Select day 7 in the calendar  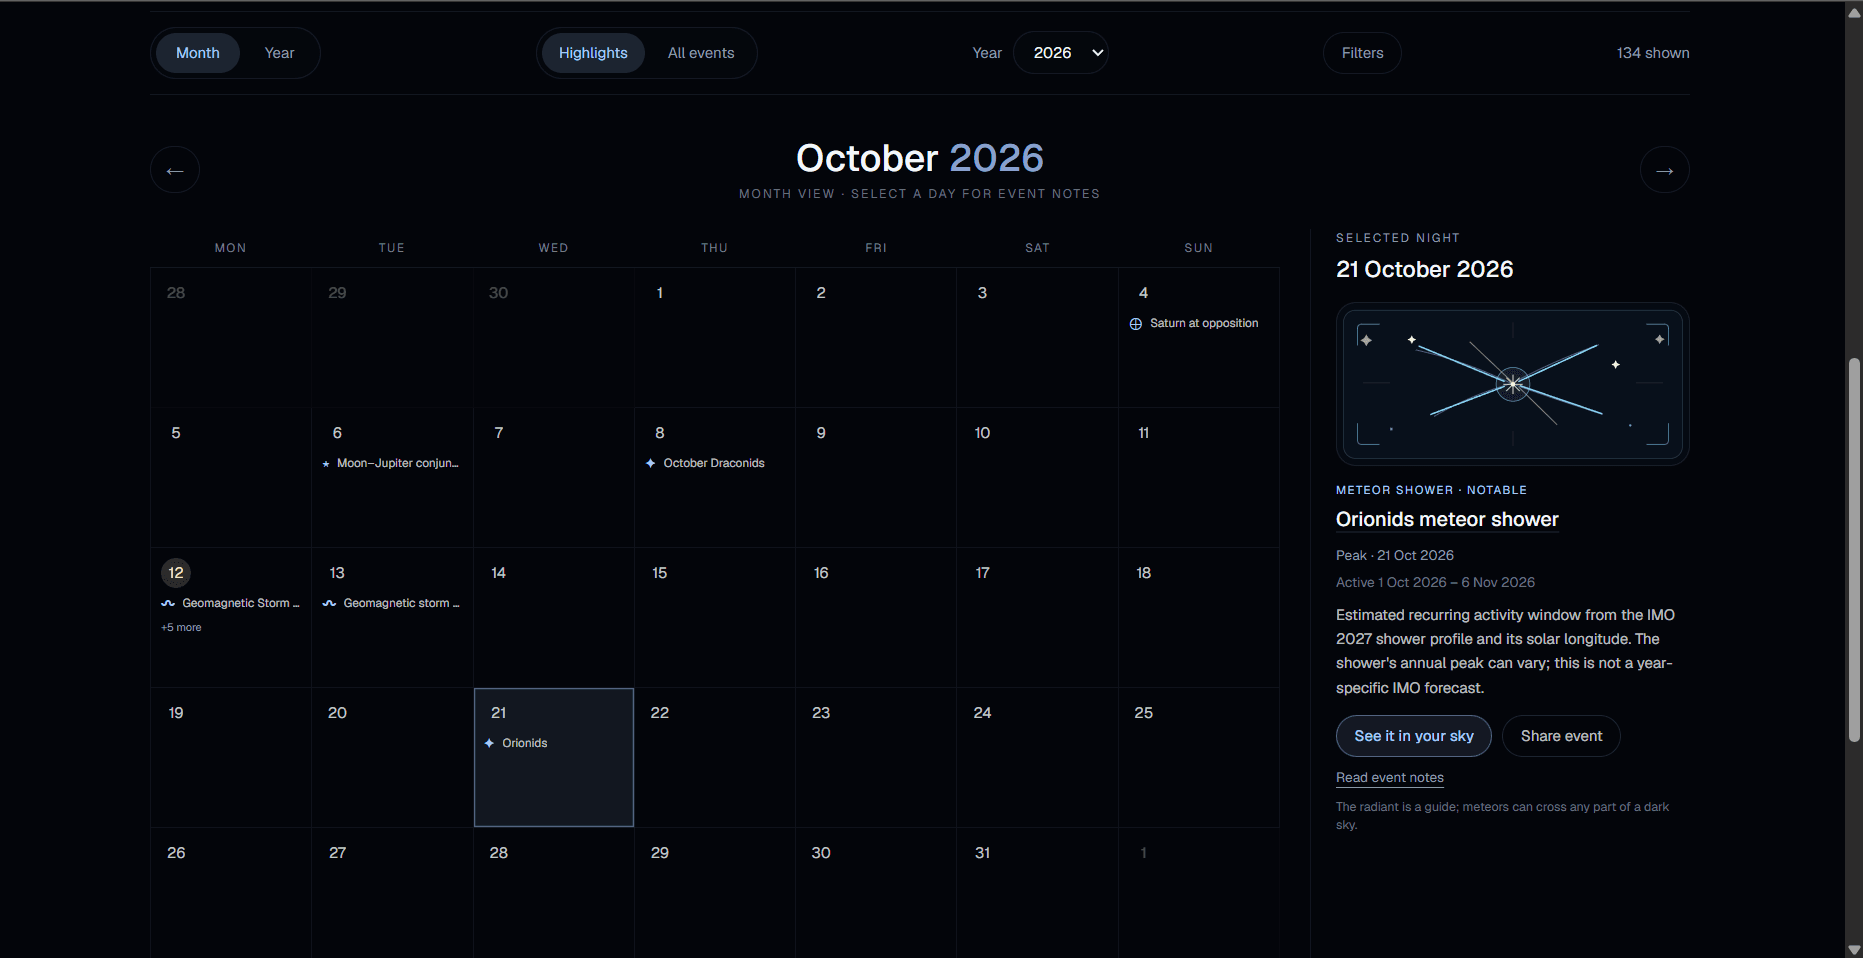click(x=554, y=477)
